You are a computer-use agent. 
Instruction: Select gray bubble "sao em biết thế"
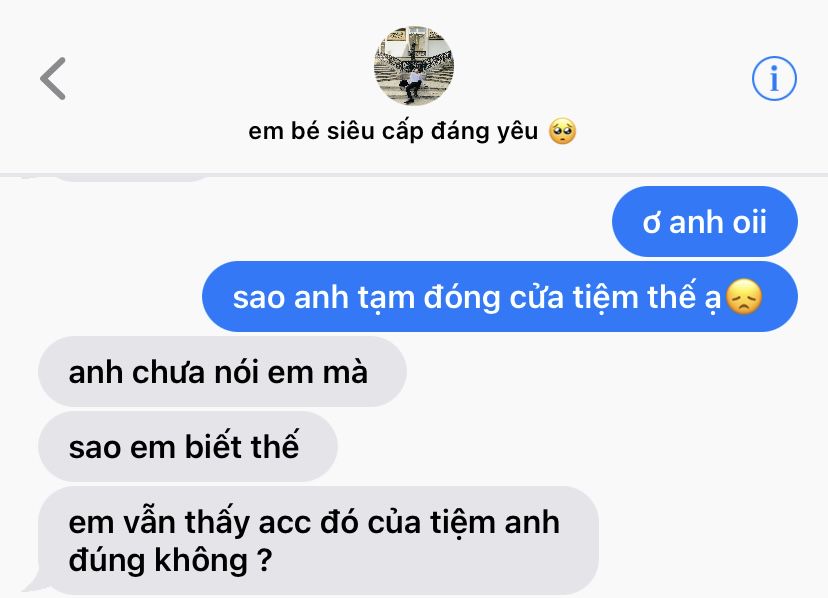pos(187,446)
